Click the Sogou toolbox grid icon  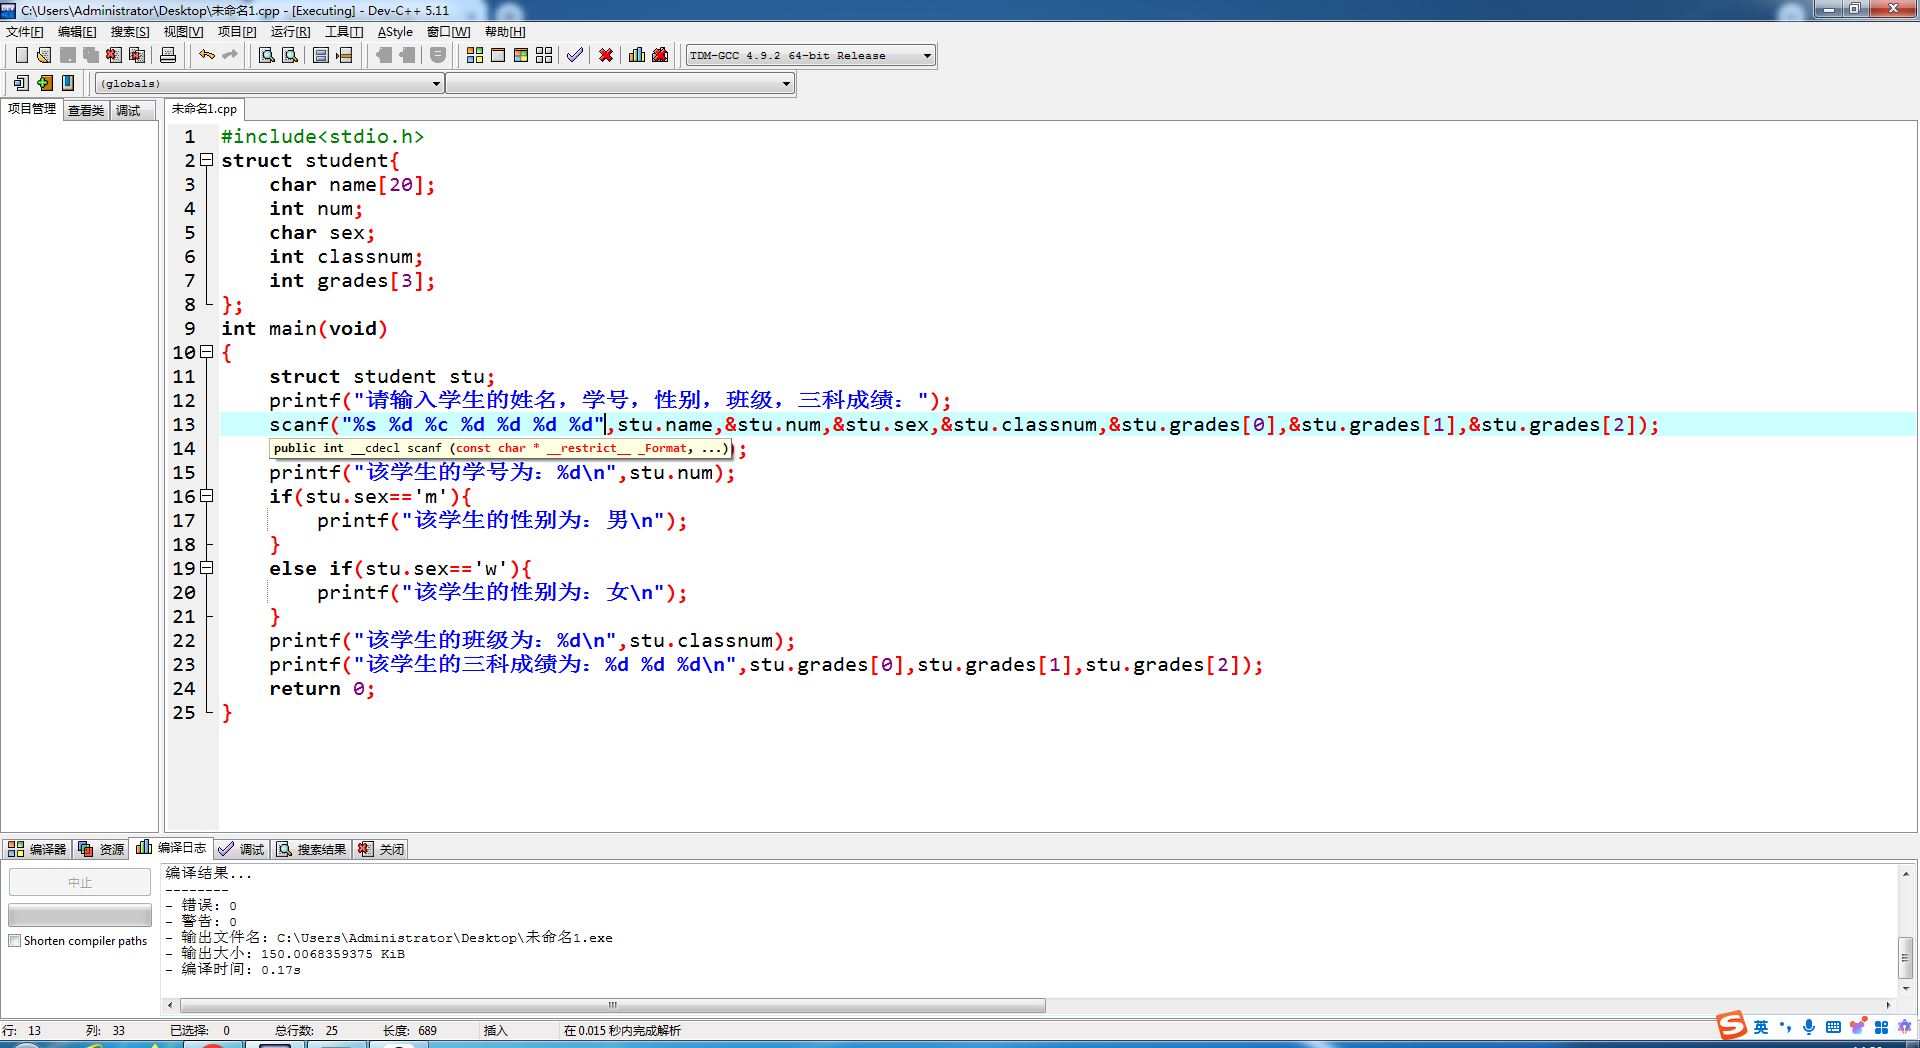click(1881, 1027)
